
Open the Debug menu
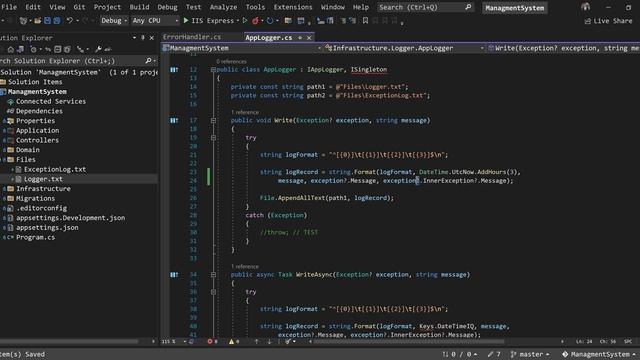click(x=167, y=7)
